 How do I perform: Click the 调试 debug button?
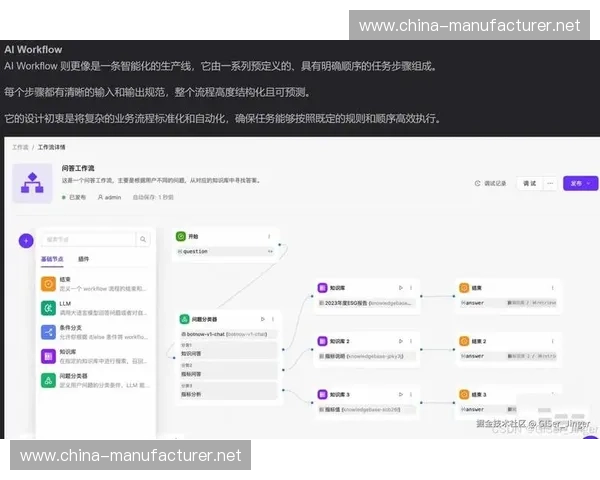click(530, 183)
